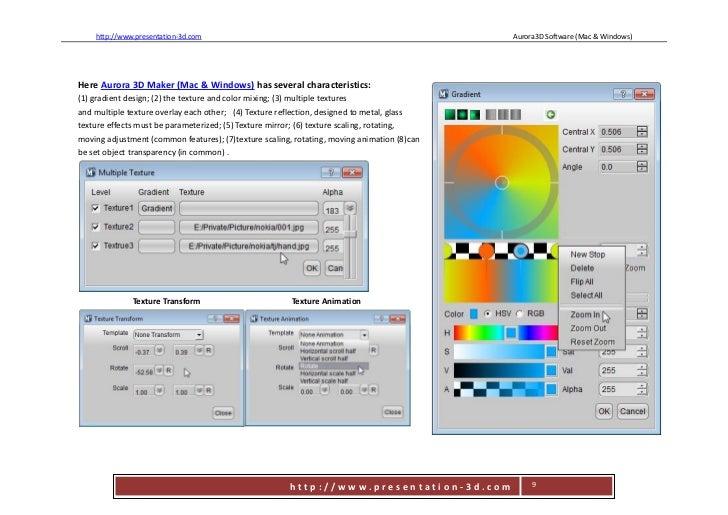This screenshot has height=515, width=728.
Task: Choose Flip All from the context menu
Action: (x=582, y=281)
